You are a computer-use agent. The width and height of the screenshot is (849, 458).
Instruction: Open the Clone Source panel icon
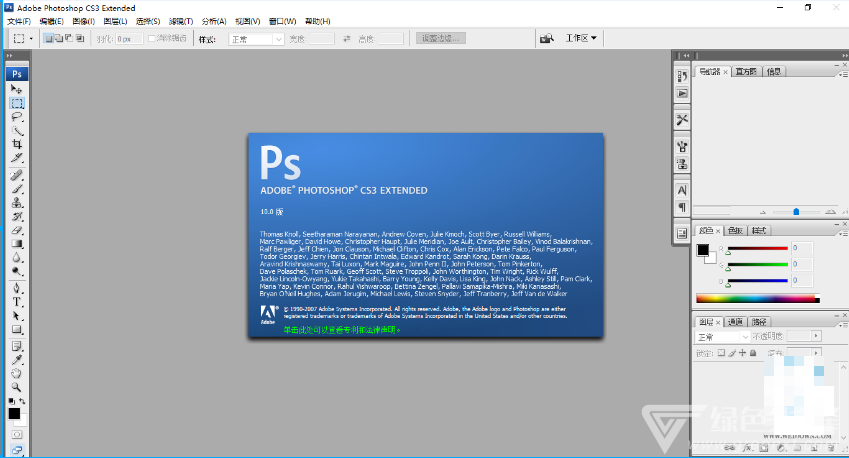click(682, 163)
